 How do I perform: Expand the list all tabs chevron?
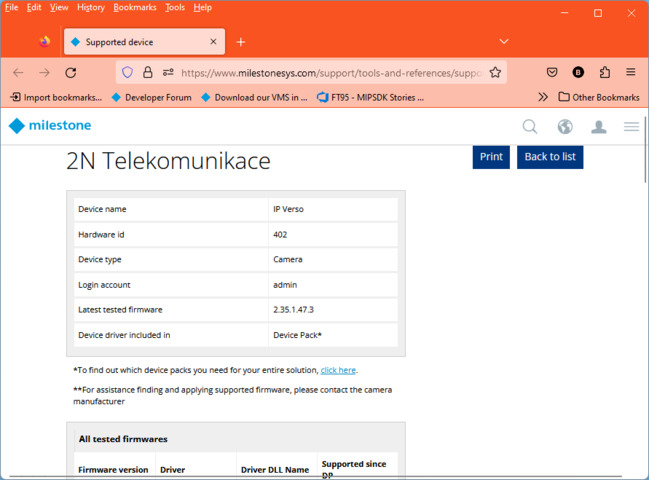[504, 42]
